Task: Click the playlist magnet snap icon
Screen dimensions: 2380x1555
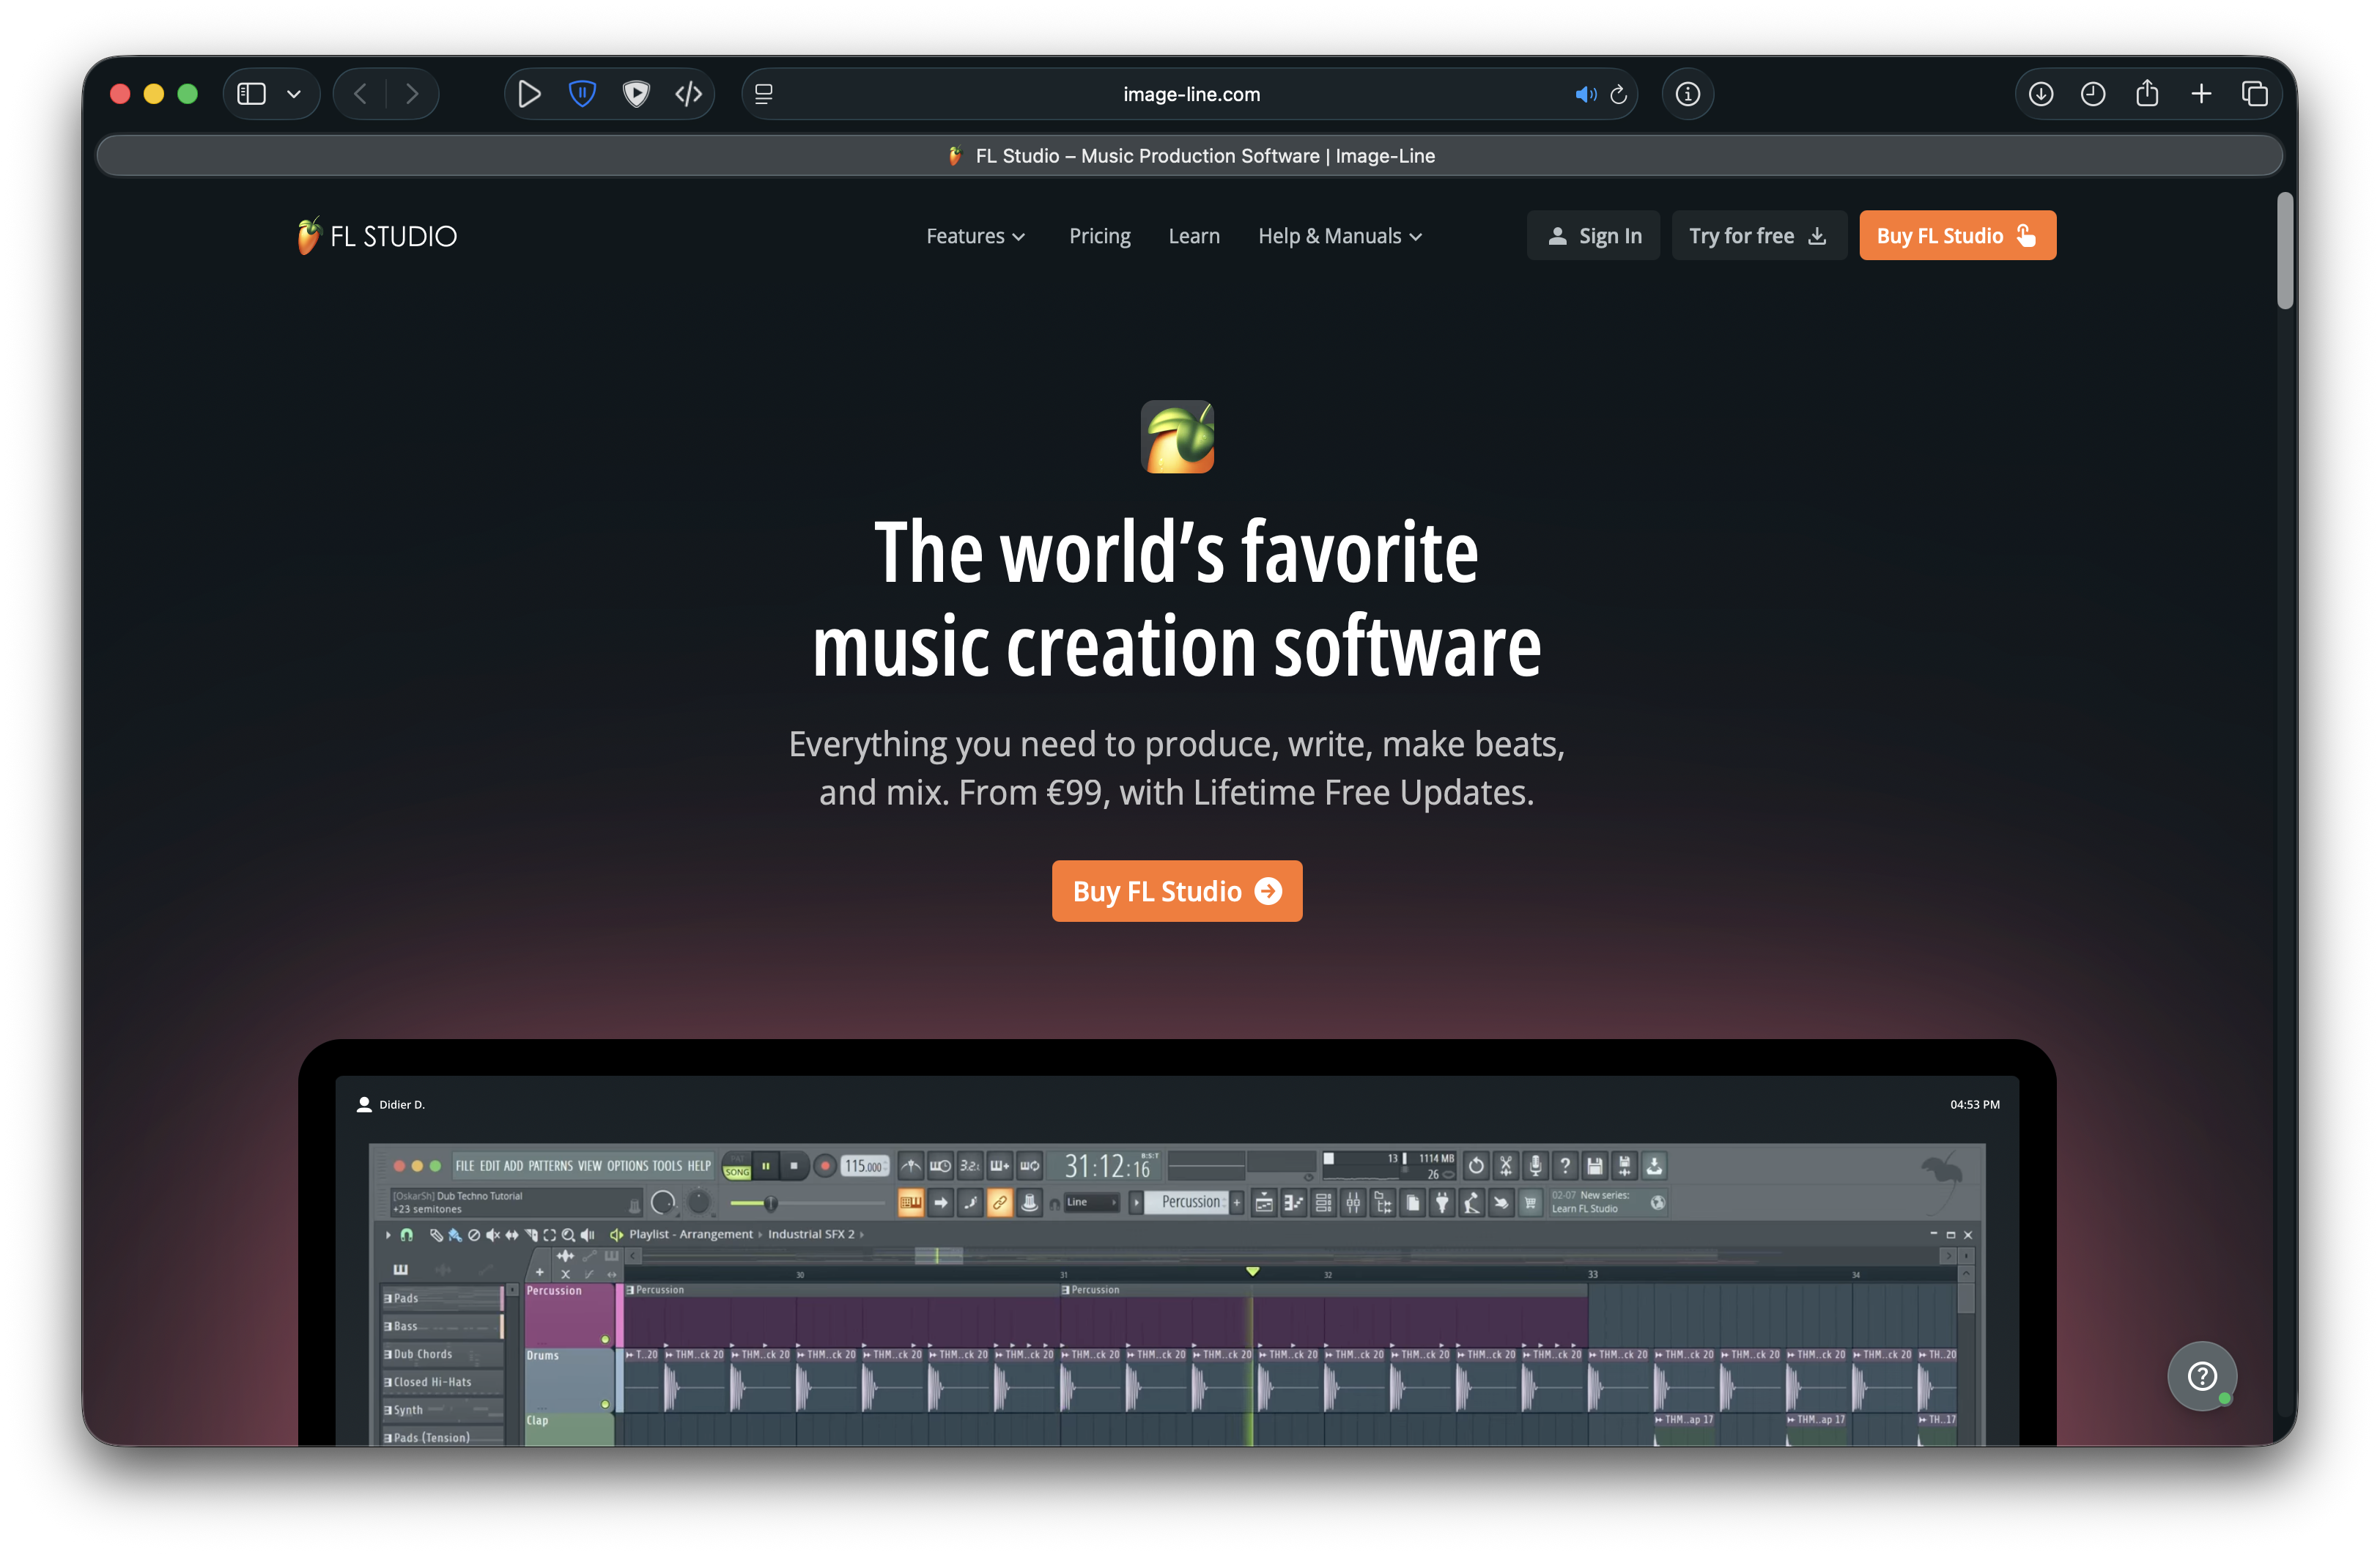Action: tap(406, 1235)
